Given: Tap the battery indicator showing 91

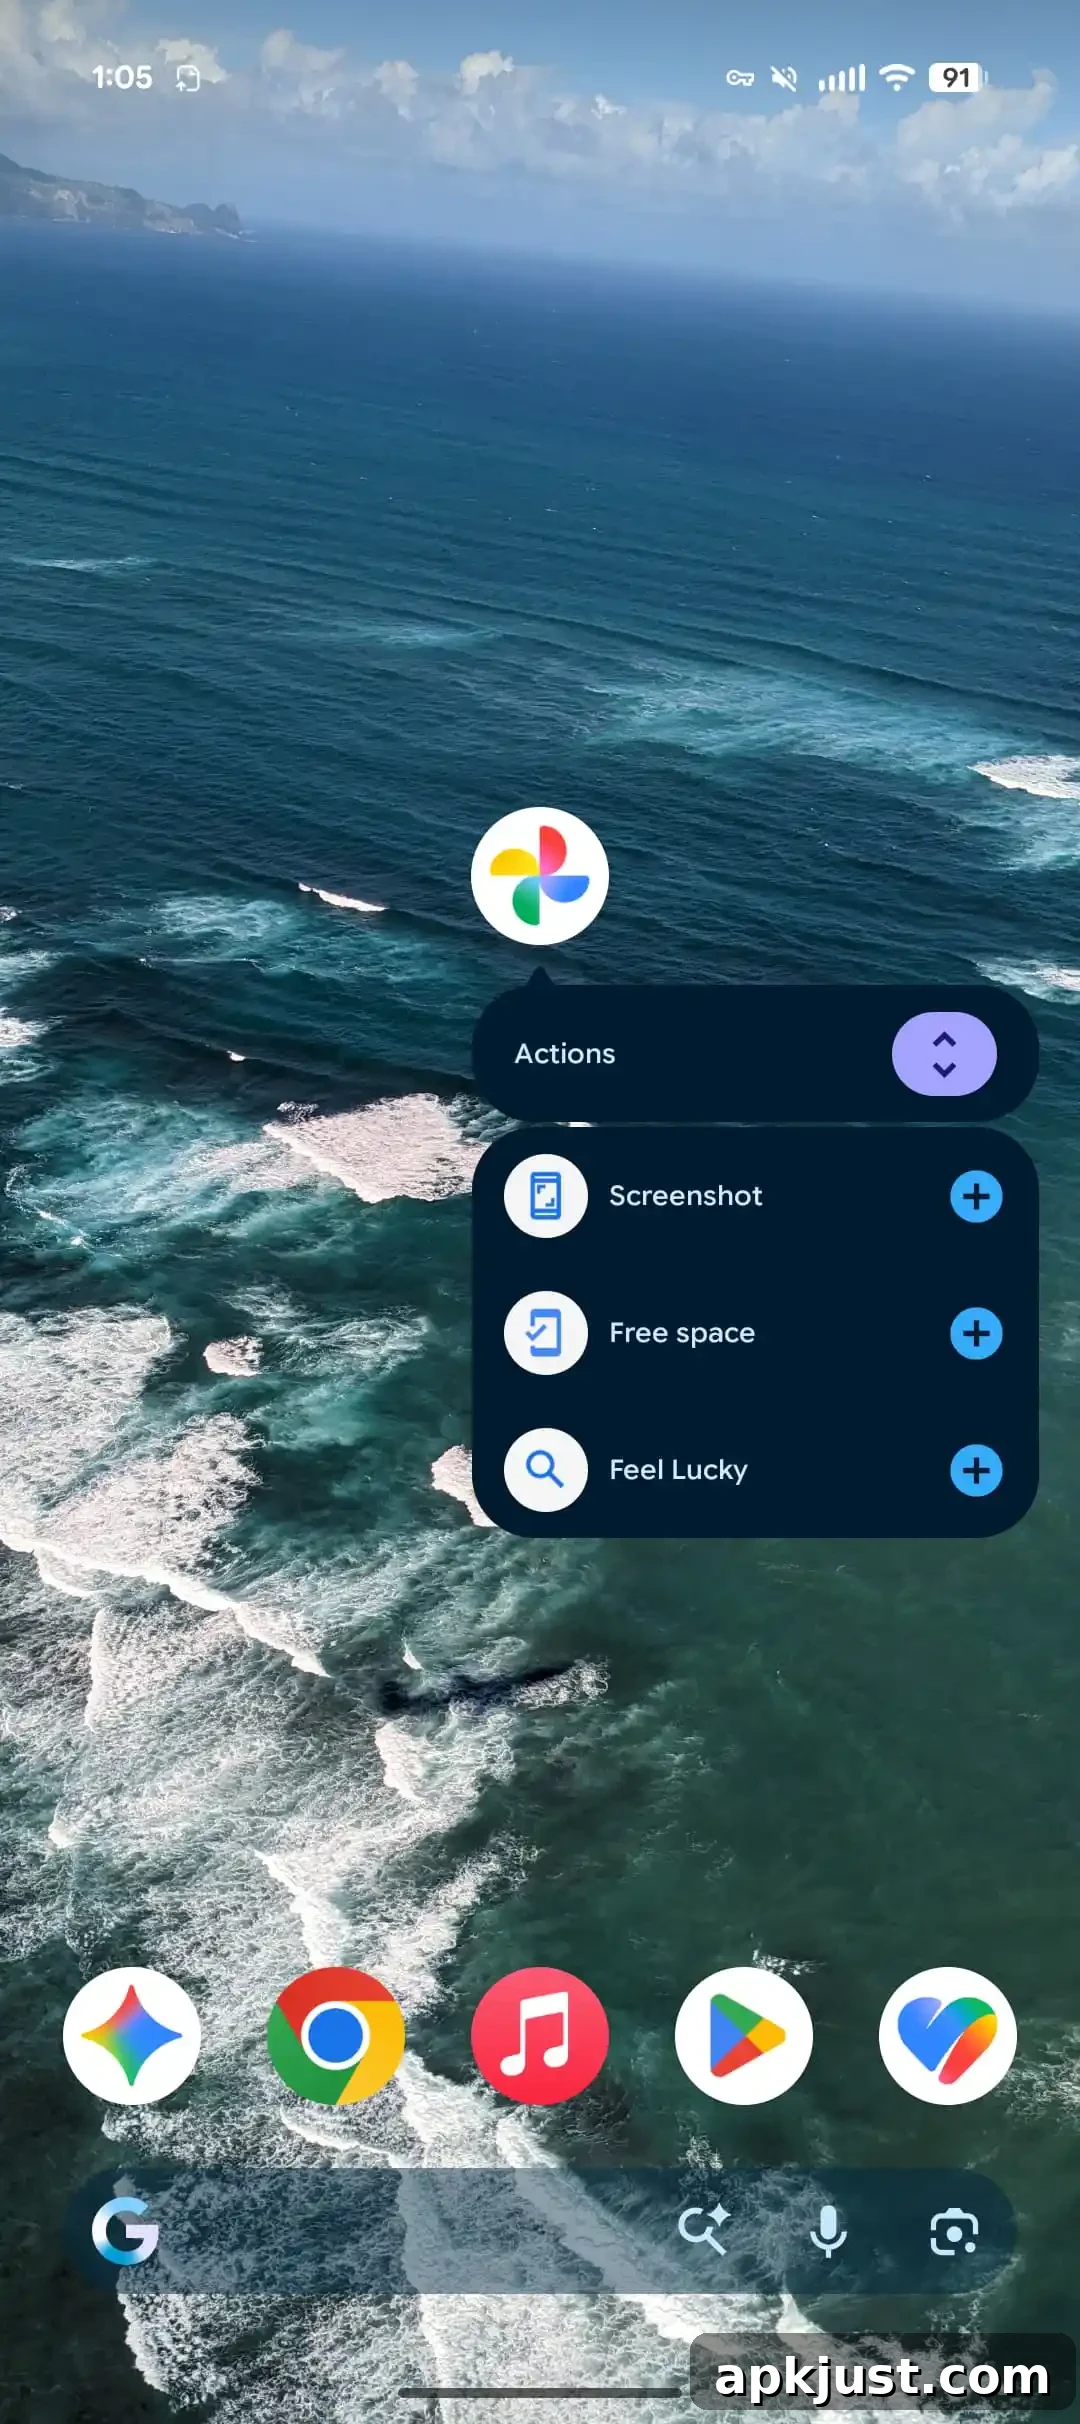Looking at the screenshot, I should coord(957,78).
